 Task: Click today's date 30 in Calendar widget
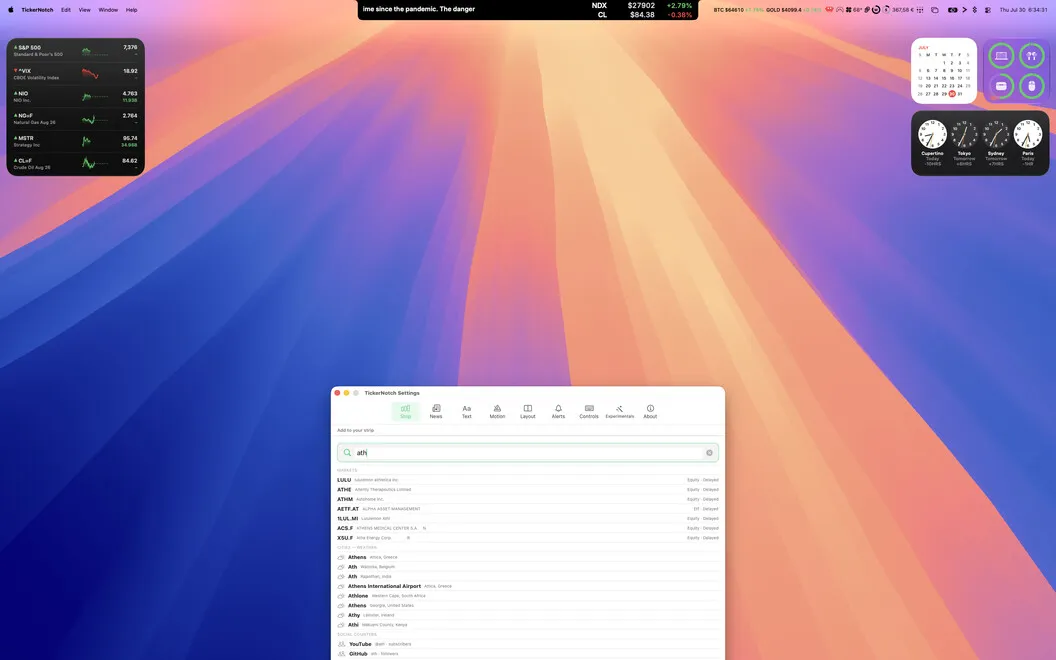[x=952, y=94]
